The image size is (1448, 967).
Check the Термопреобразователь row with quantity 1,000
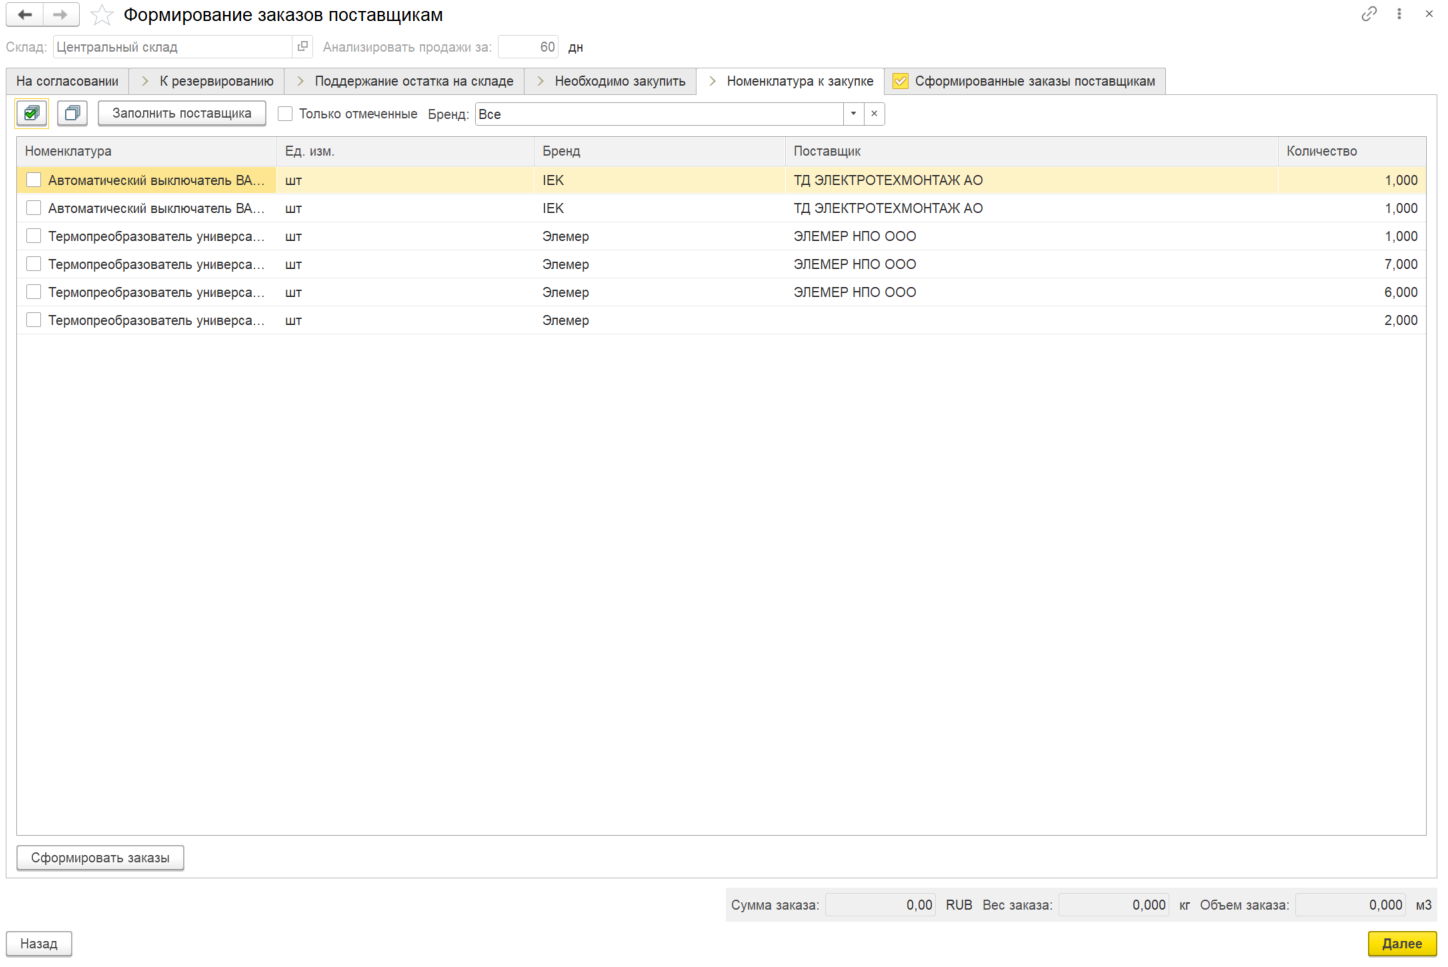coord(34,236)
